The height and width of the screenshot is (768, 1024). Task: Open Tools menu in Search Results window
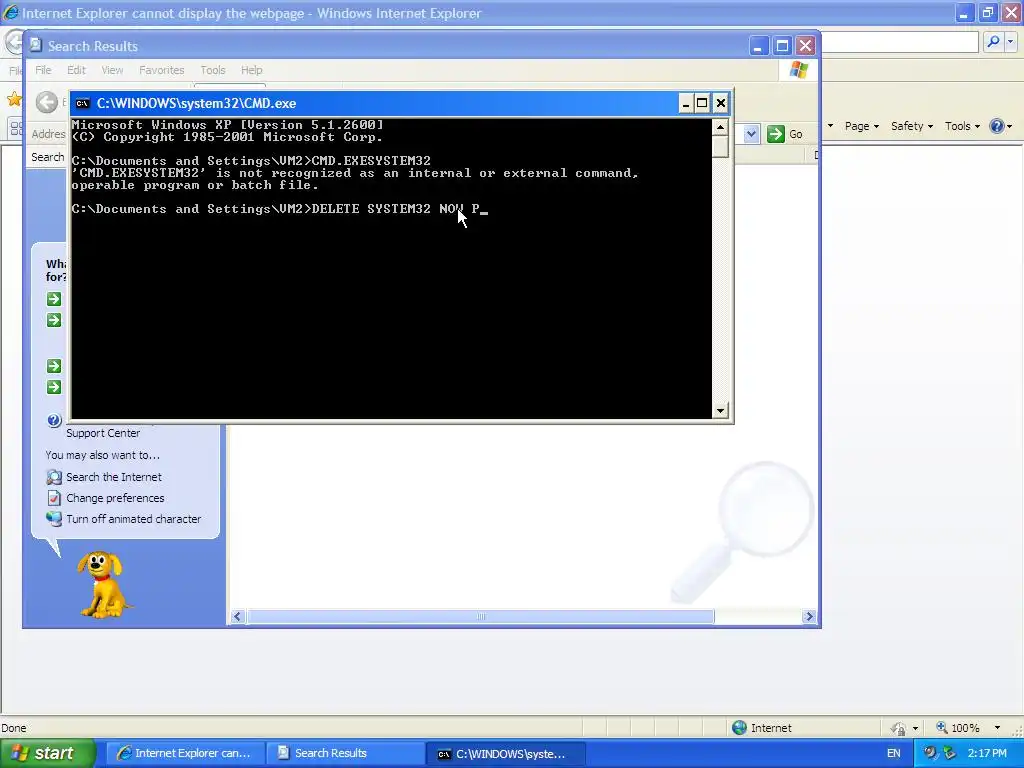tap(213, 70)
